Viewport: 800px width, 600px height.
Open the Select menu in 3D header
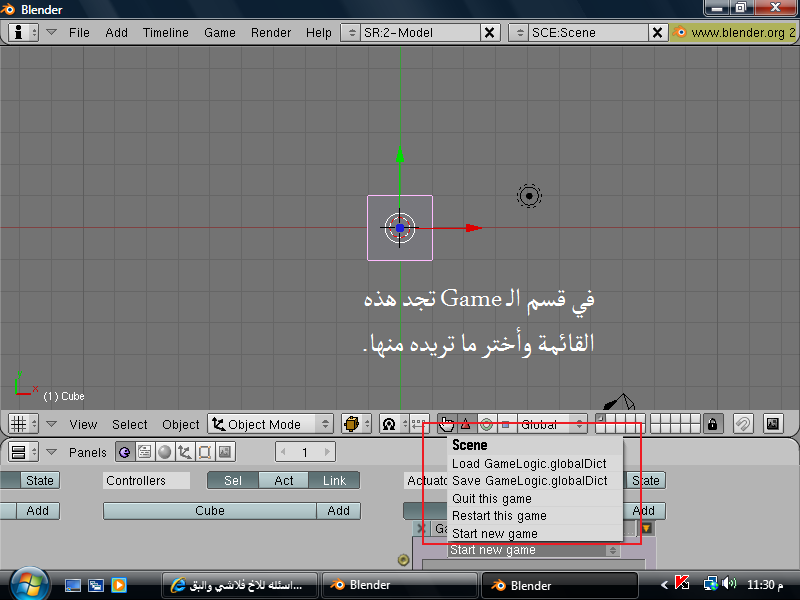pos(130,424)
